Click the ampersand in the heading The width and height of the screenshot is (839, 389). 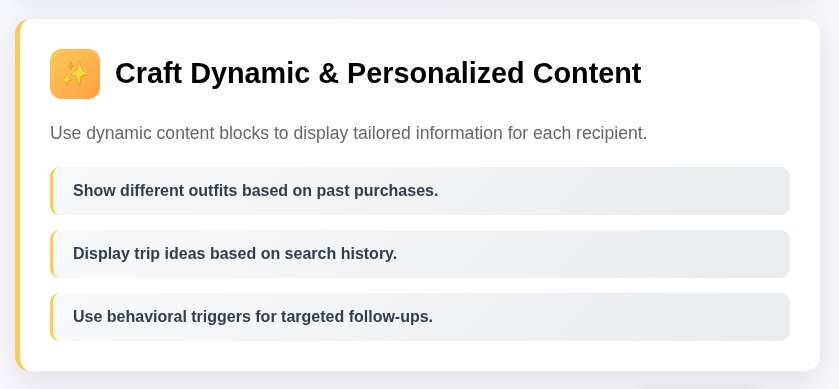[x=329, y=73]
